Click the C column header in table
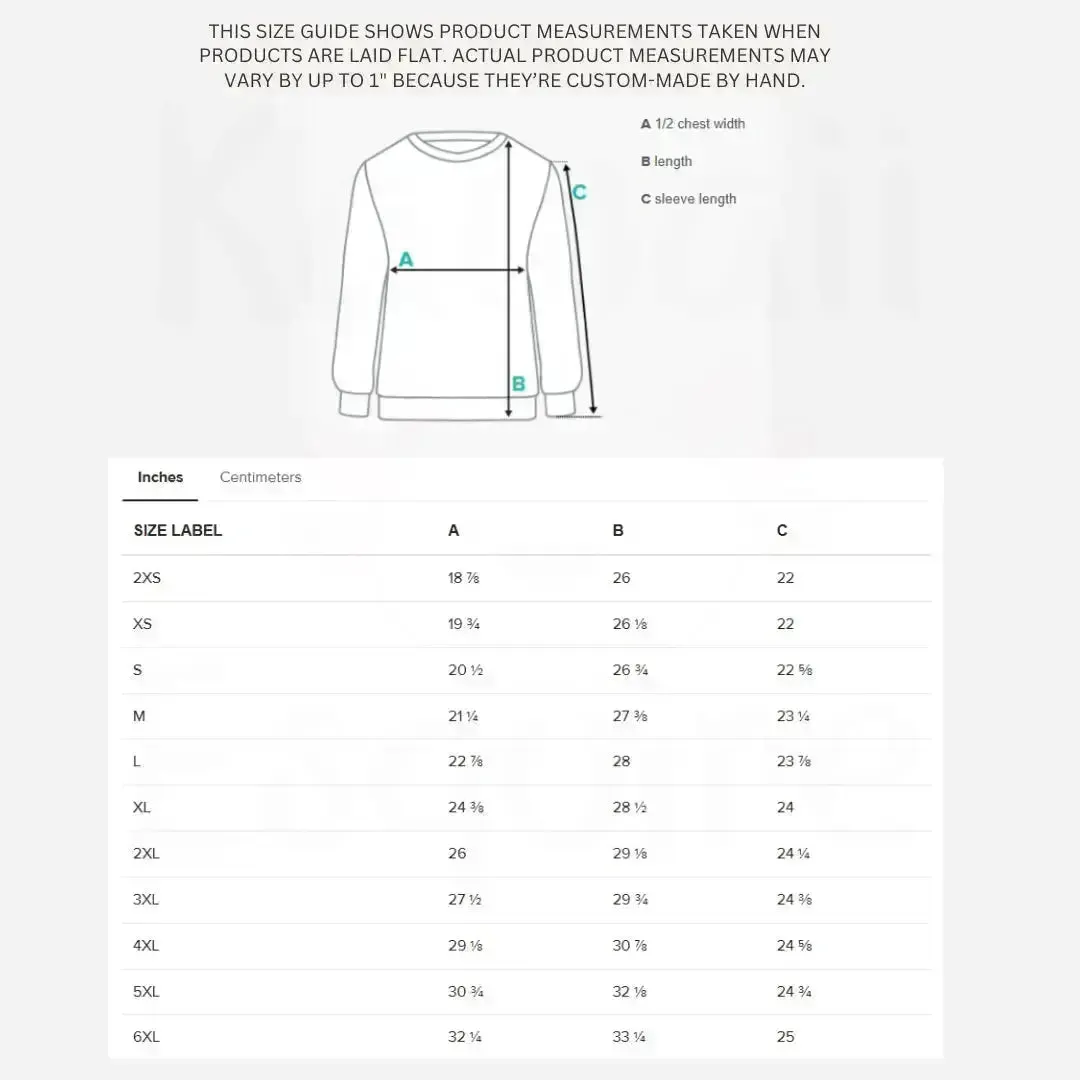 click(x=782, y=530)
